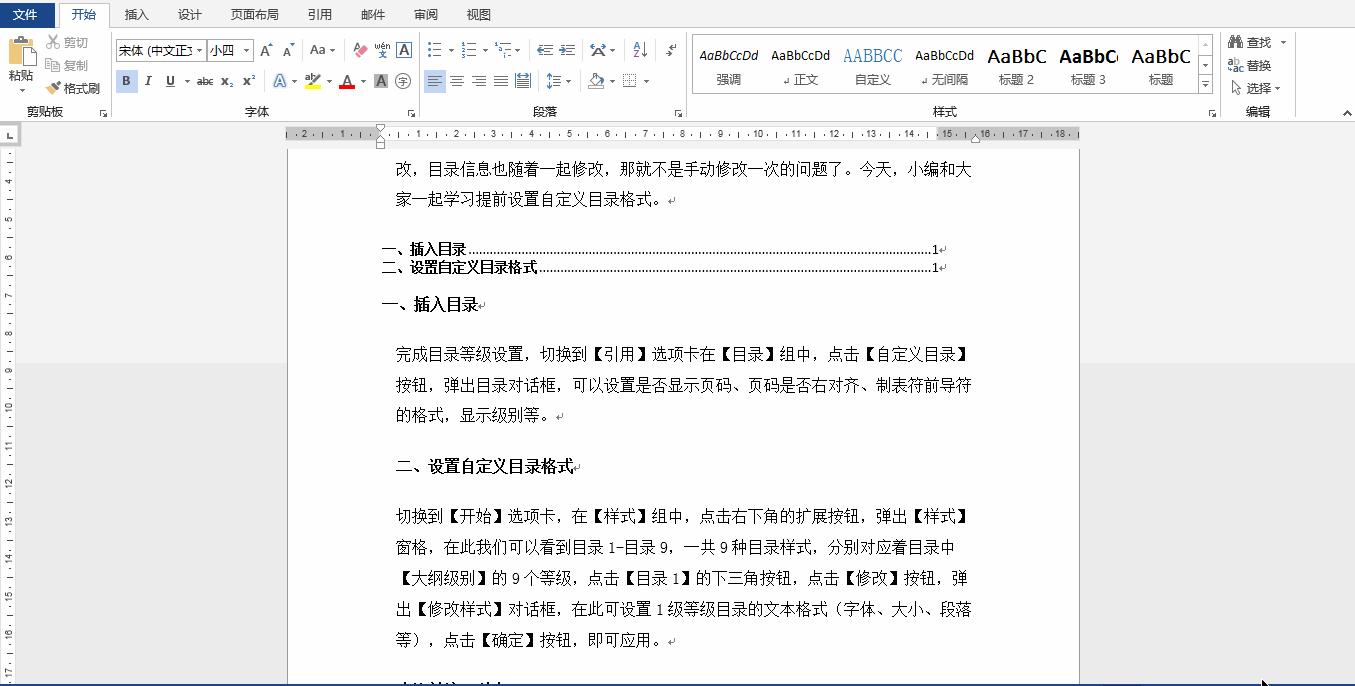Expand the Select (选择) dropdown
The height and width of the screenshot is (686, 1355).
pyautogui.click(x=1255, y=88)
